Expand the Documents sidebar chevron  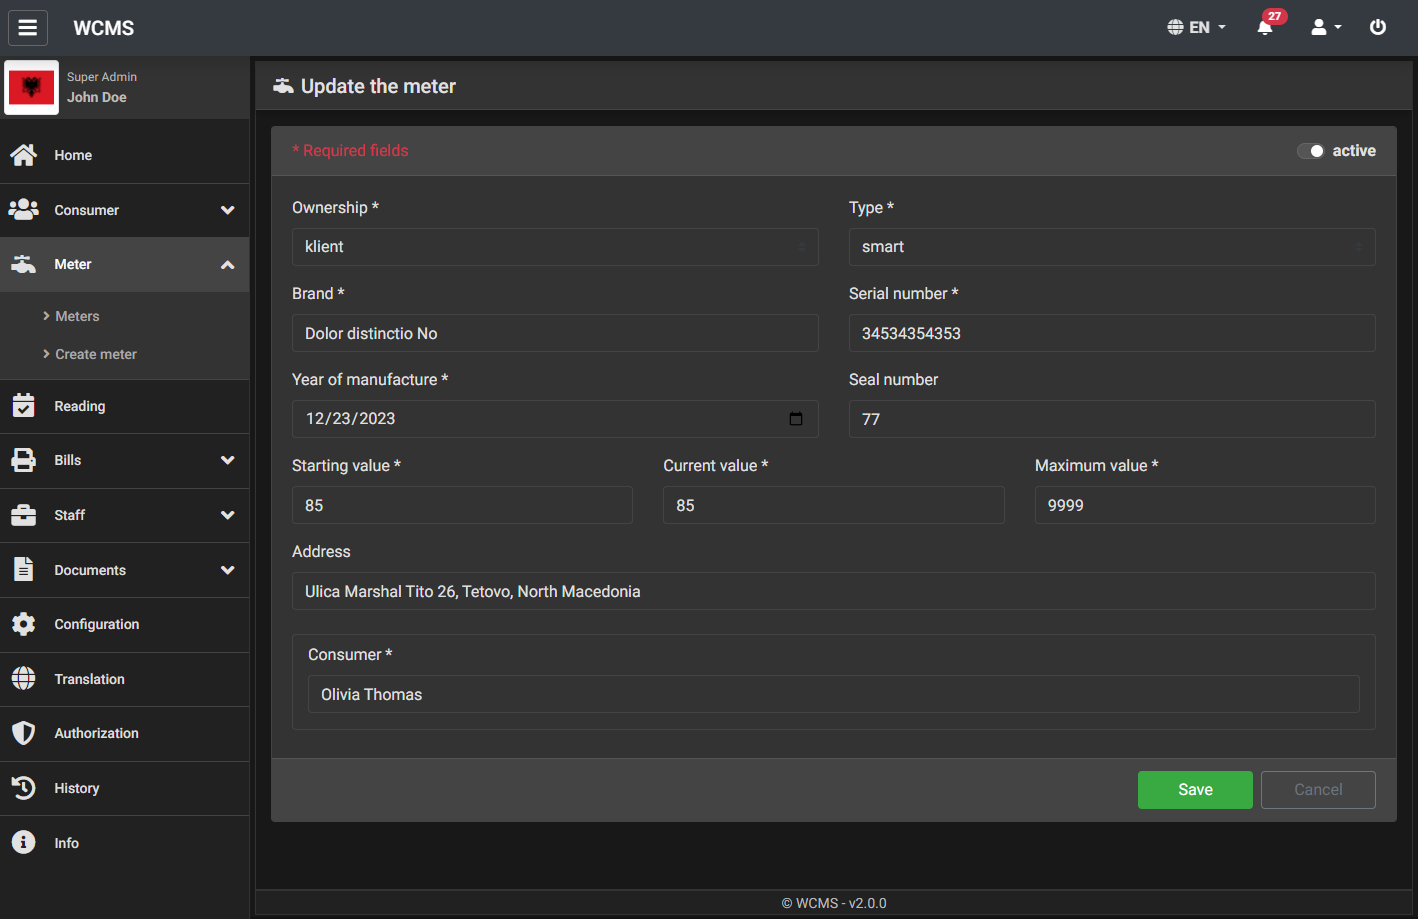point(228,570)
